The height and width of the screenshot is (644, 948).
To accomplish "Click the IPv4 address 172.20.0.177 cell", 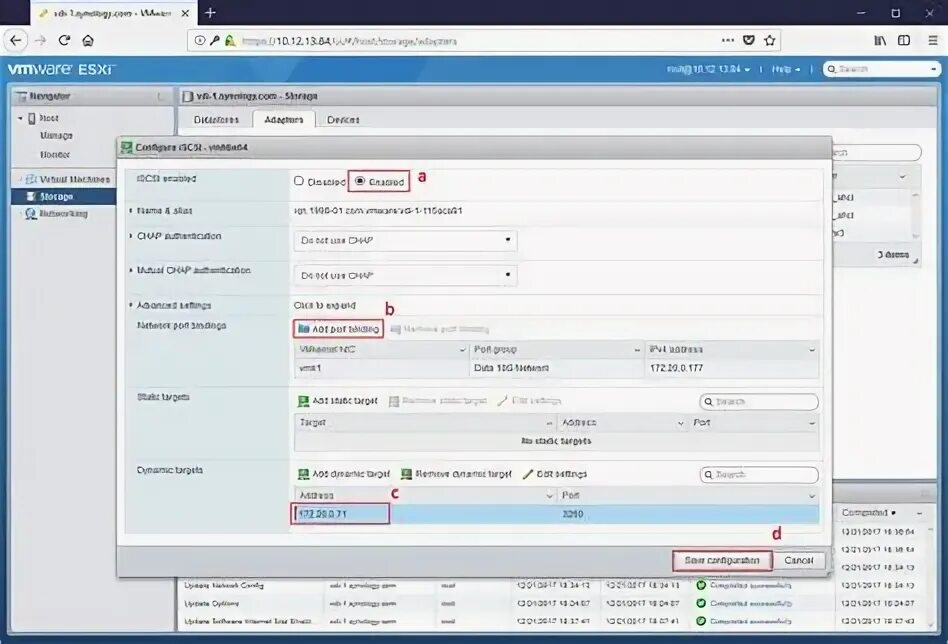I will (x=677, y=368).
